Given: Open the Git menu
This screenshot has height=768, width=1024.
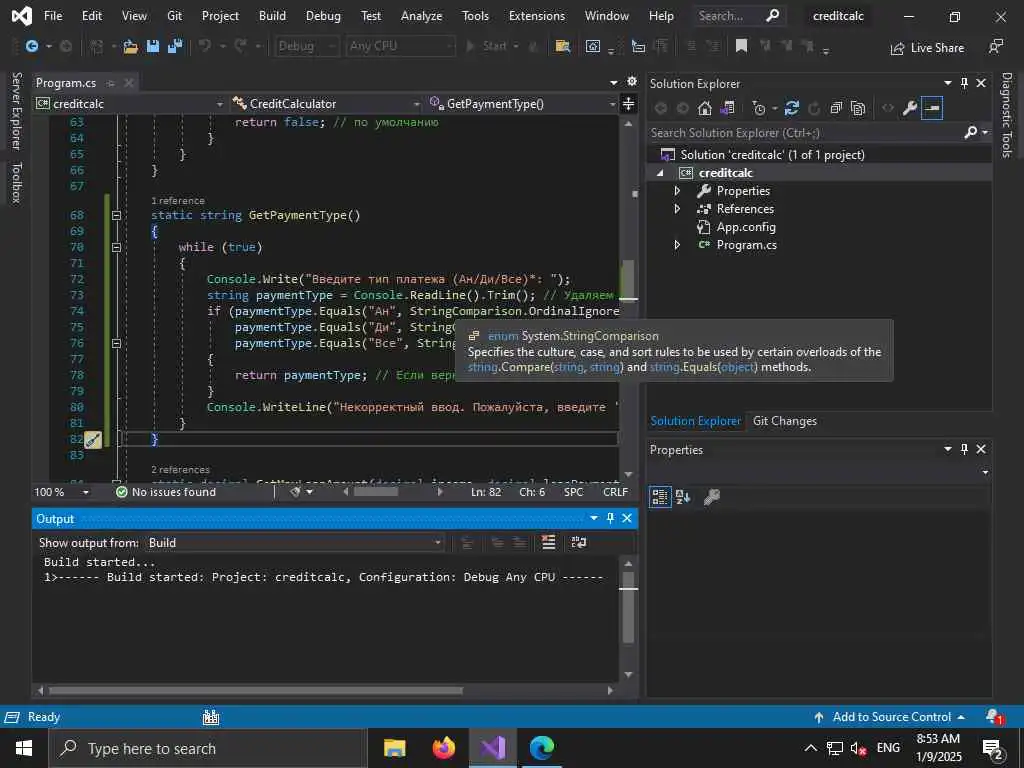Looking at the screenshot, I should pos(174,16).
